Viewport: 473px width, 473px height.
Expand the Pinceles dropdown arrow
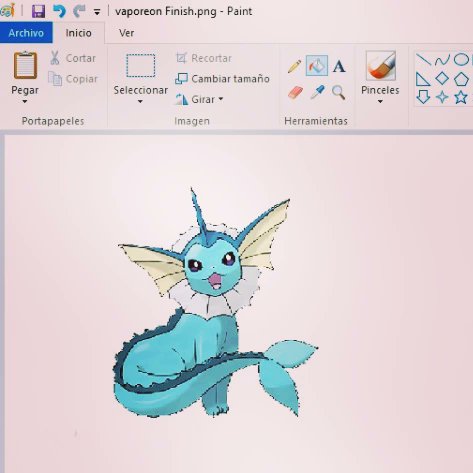(380, 101)
